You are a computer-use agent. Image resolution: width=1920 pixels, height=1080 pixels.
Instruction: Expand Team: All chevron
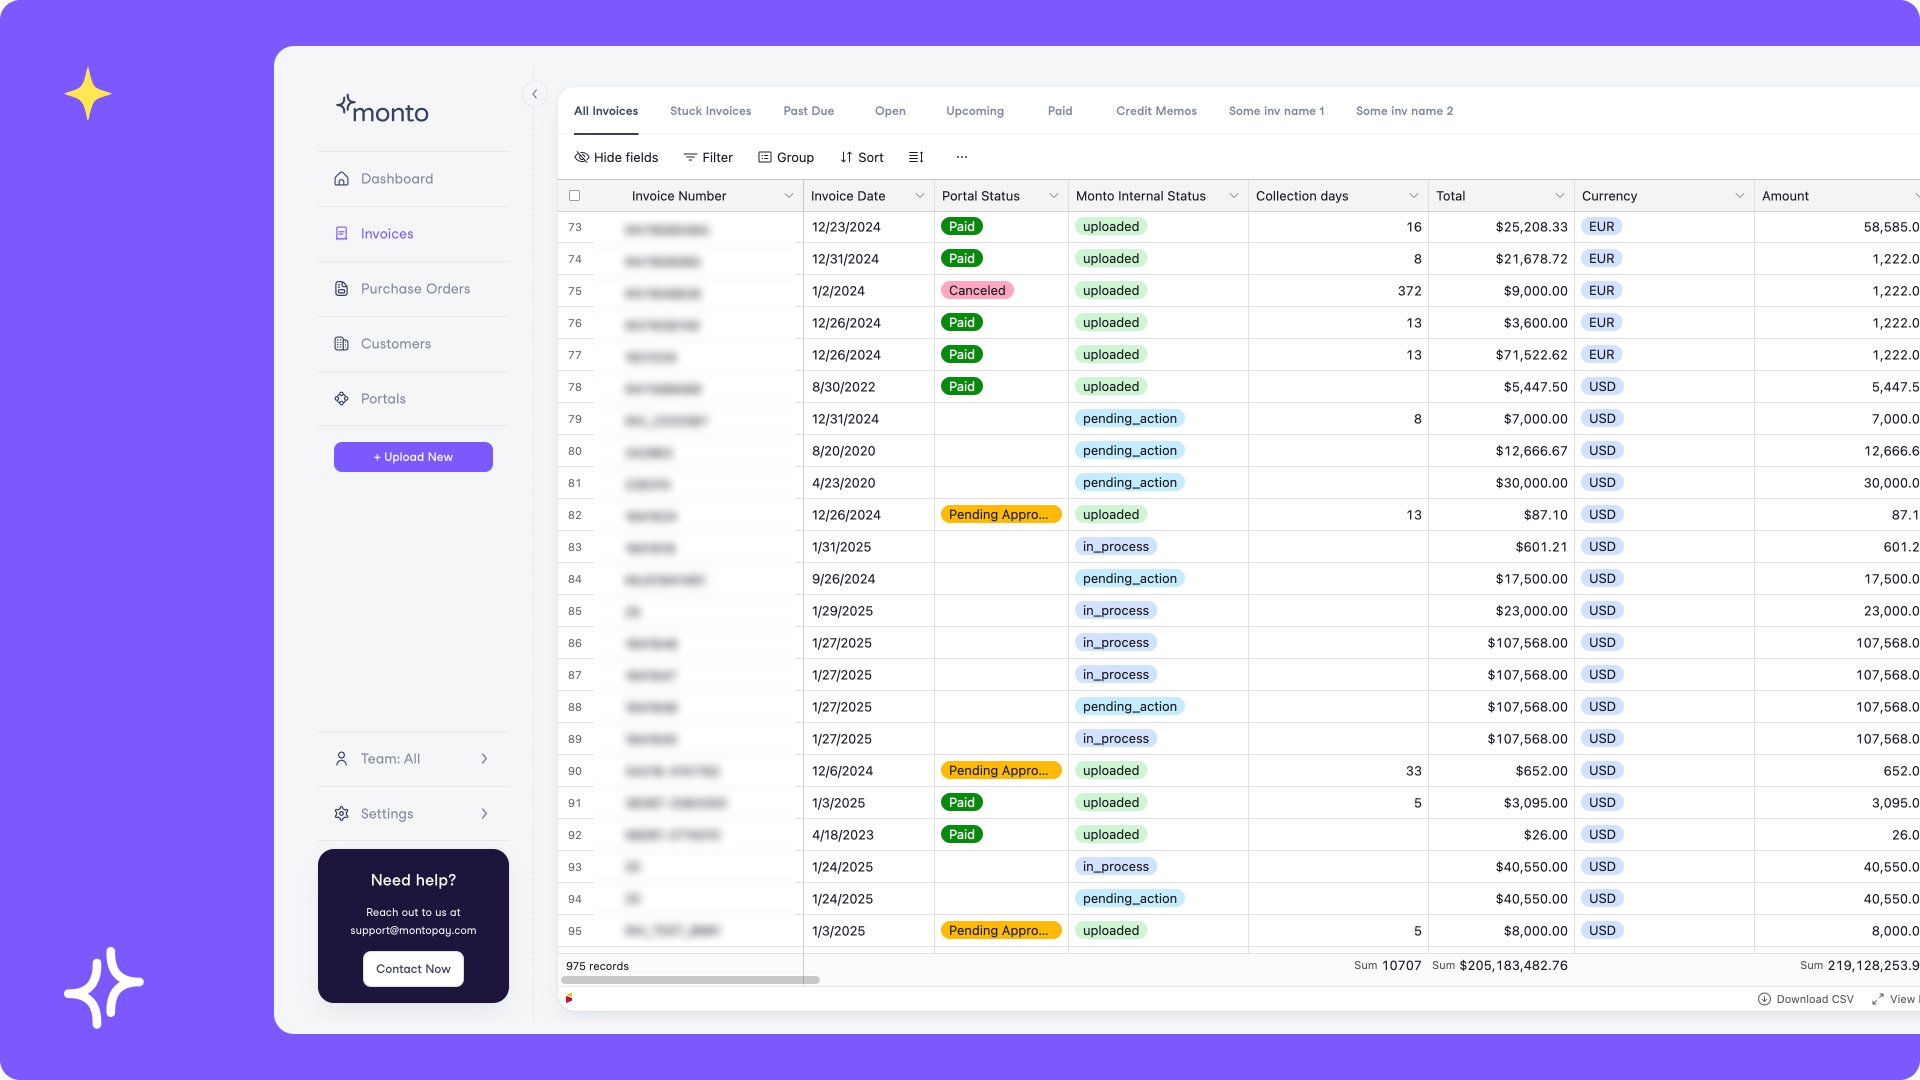tap(484, 759)
